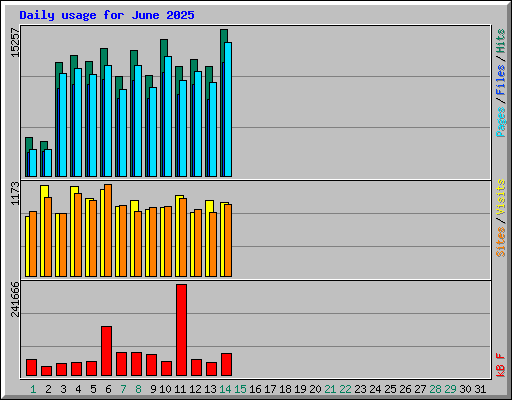
Task: Click day 1 on the x-axis
Action: (33, 389)
